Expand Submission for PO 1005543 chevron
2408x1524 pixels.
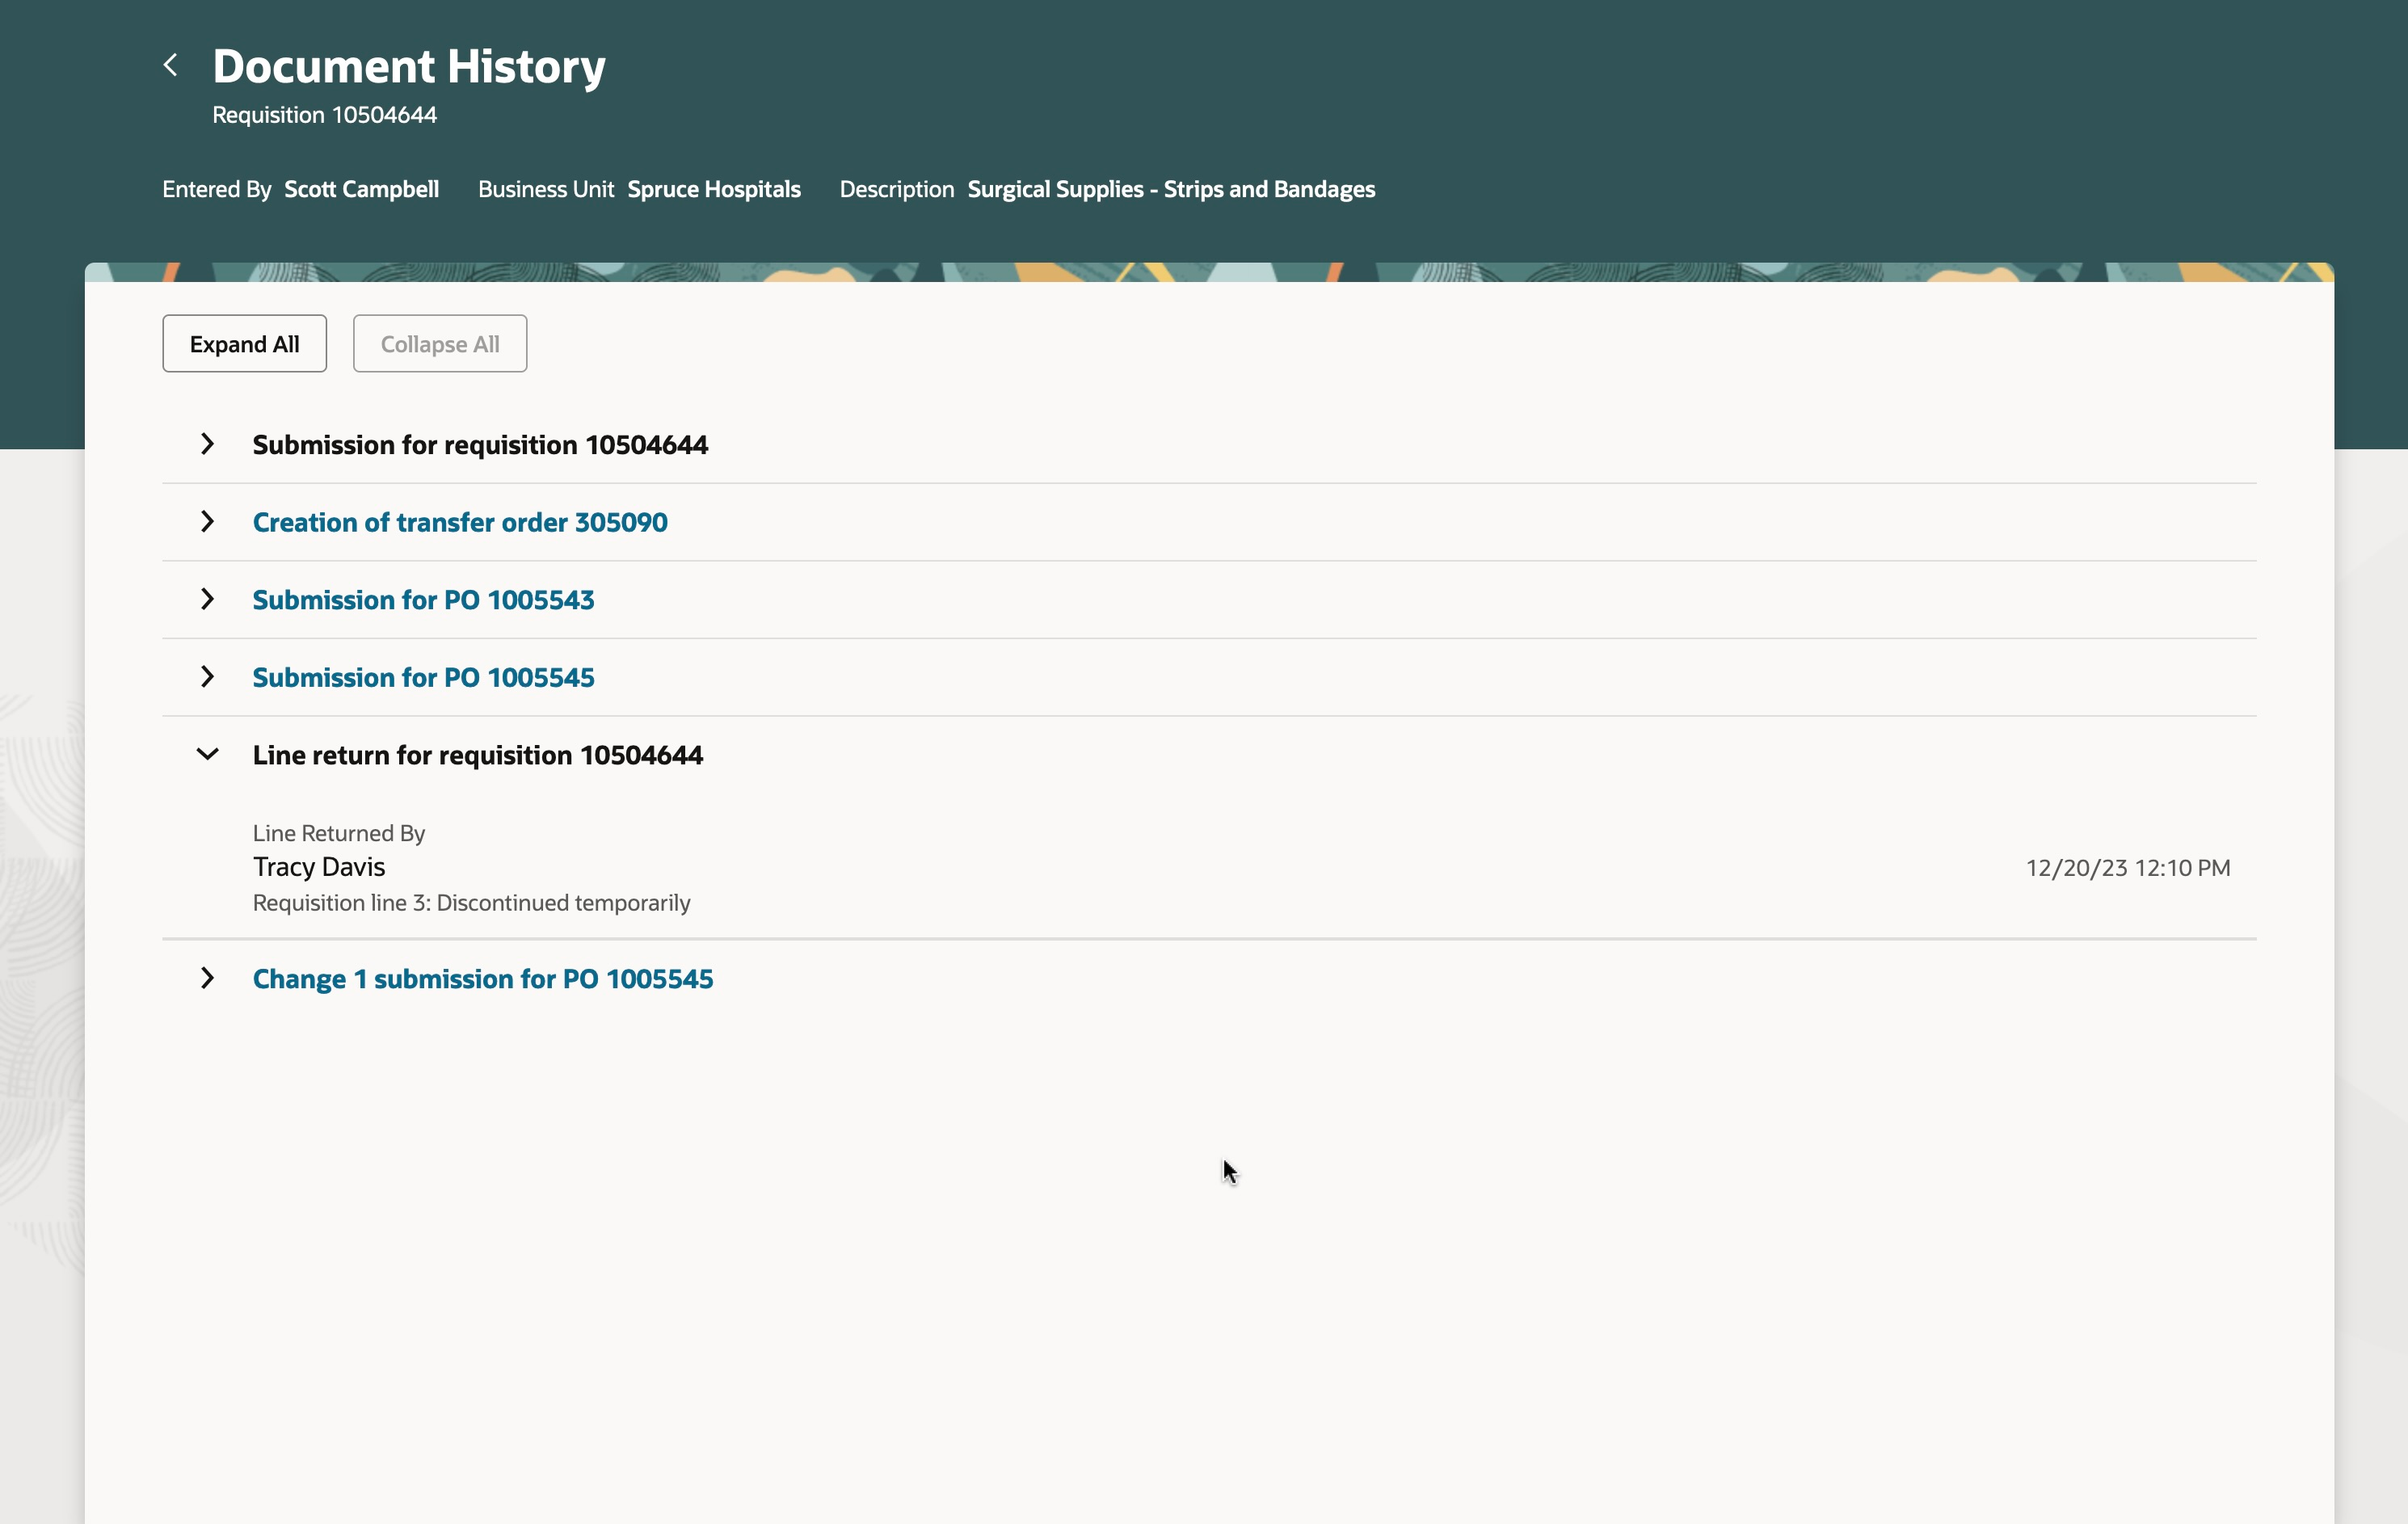click(x=207, y=599)
